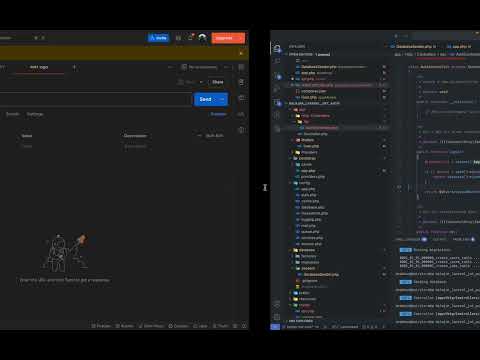
Task: Open the Postman user avatar menu
Action: point(202,38)
